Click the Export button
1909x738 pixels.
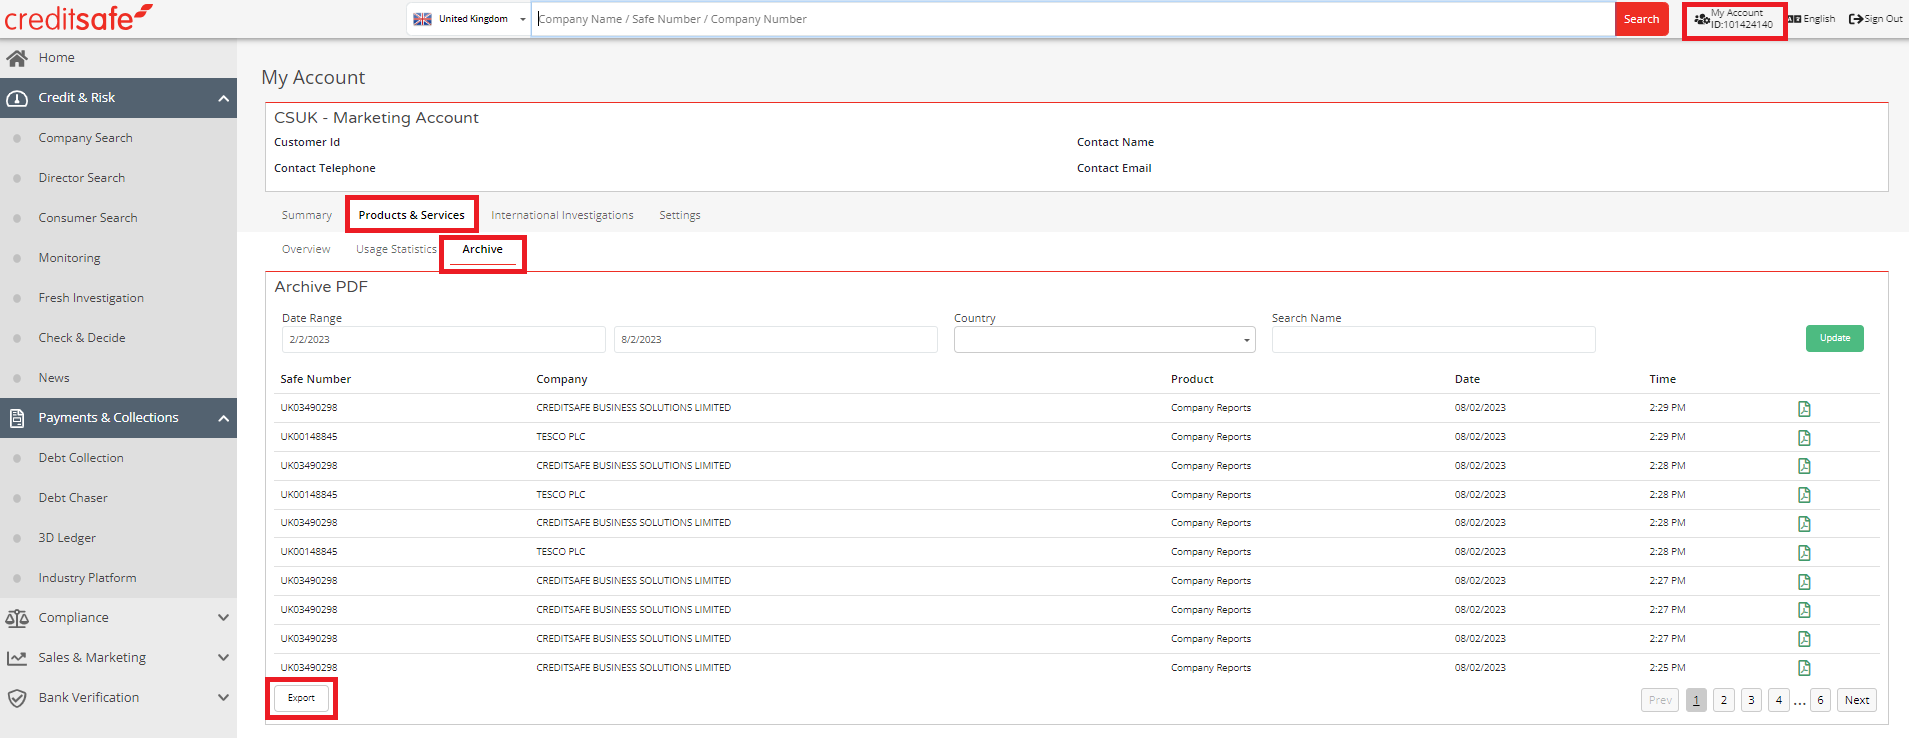(301, 698)
